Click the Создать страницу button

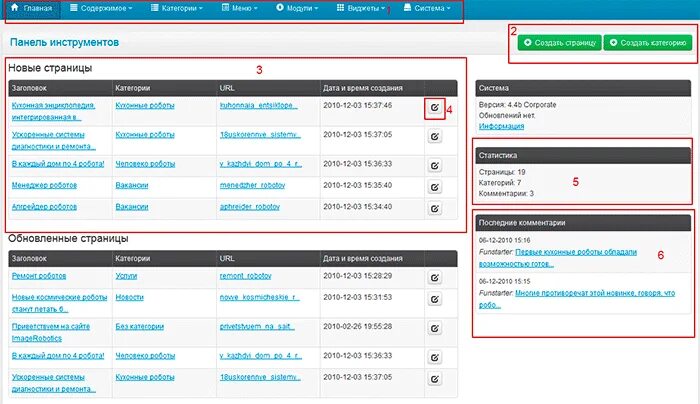(x=560, y=43)
